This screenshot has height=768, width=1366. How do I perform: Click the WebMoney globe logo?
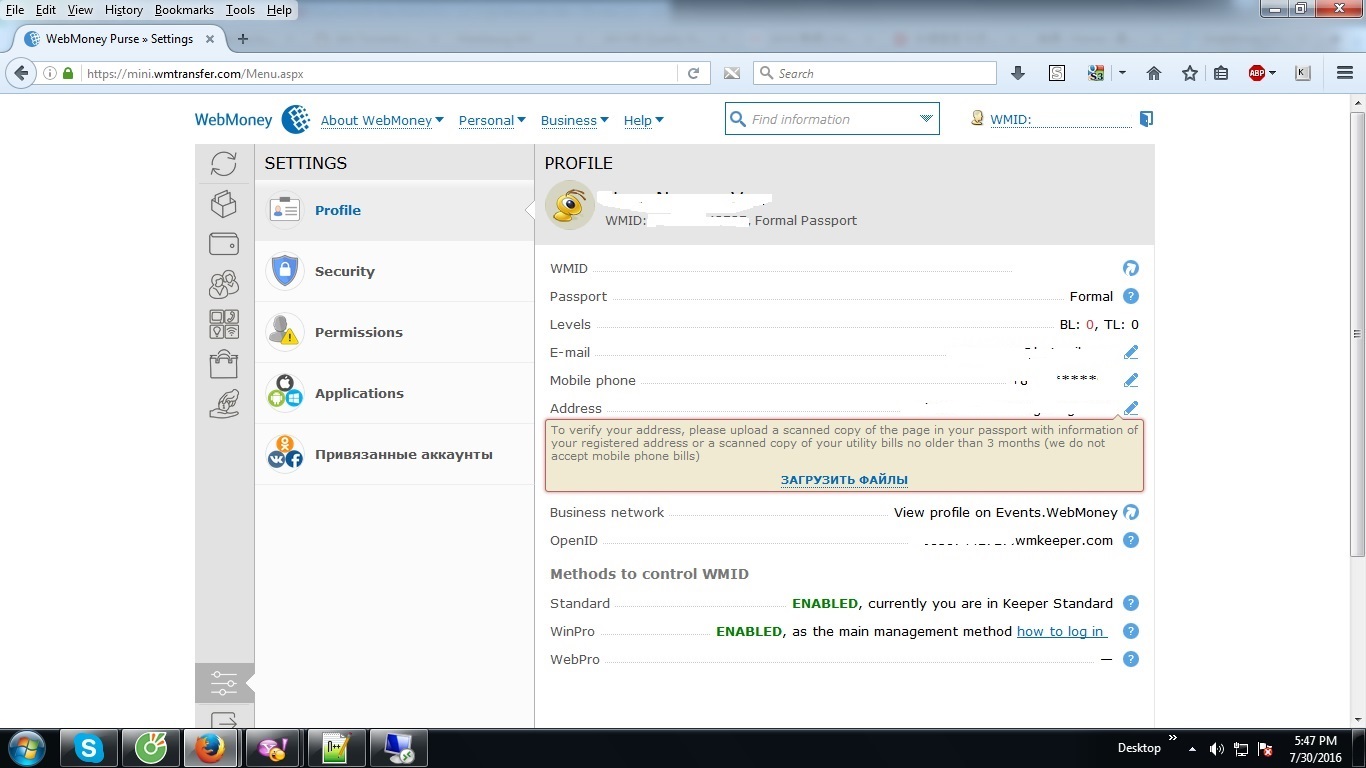pos(296,119)
